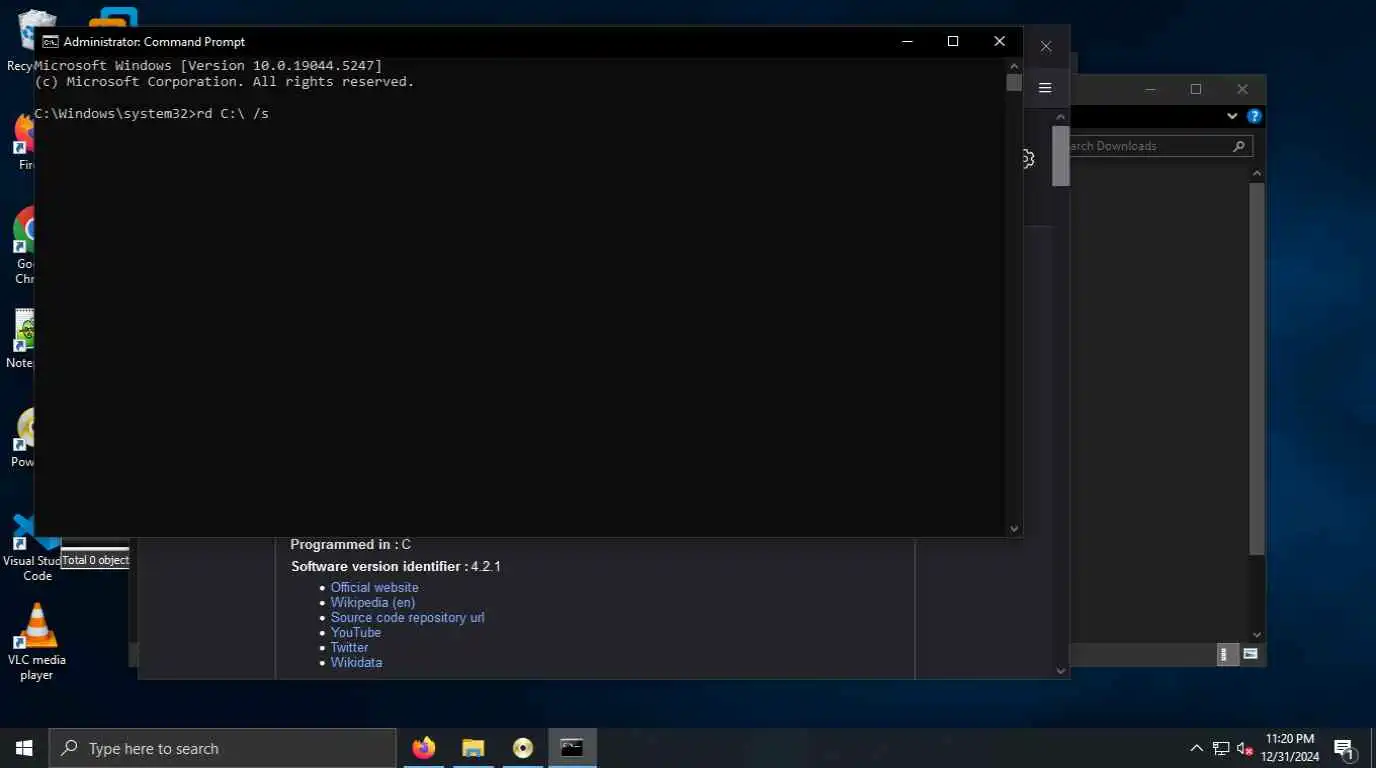Open the Official website link

click(375, 588)
